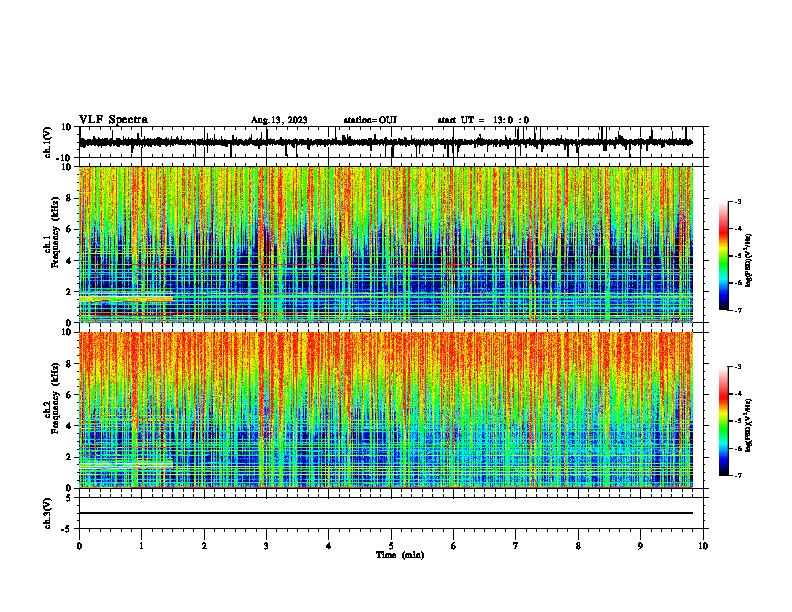The height and width of the screenshot is (612, 792).
Task: Click time axis tick label '8'
Action: [x=578, y=546]
